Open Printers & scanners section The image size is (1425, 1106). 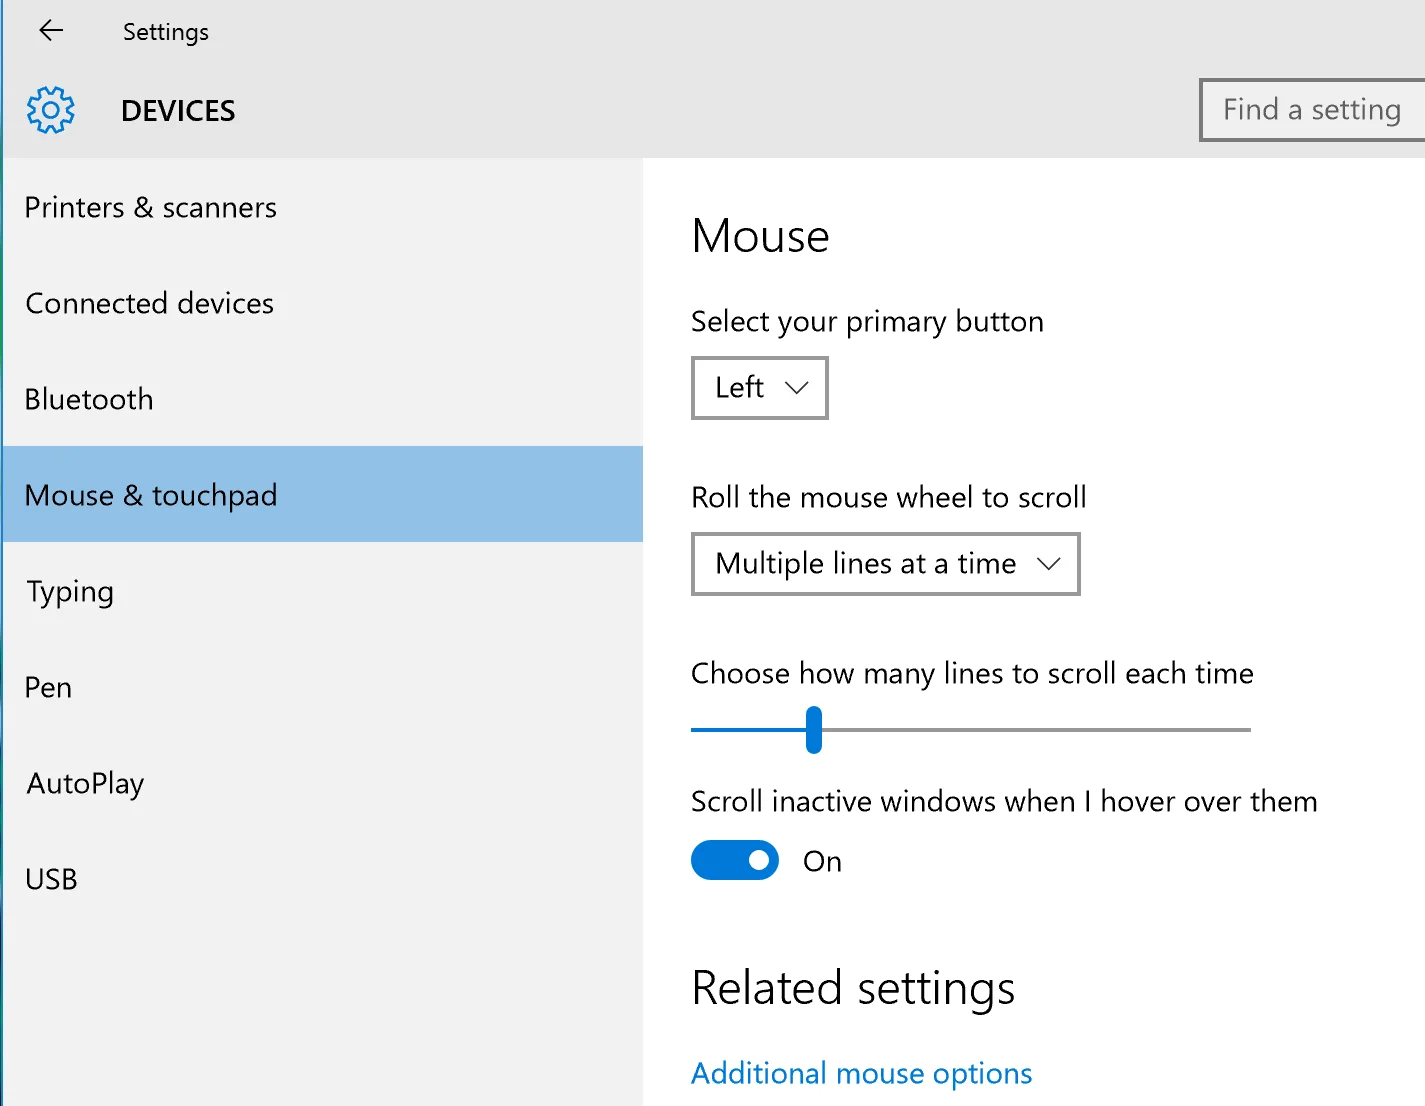(x=322, y=207)
